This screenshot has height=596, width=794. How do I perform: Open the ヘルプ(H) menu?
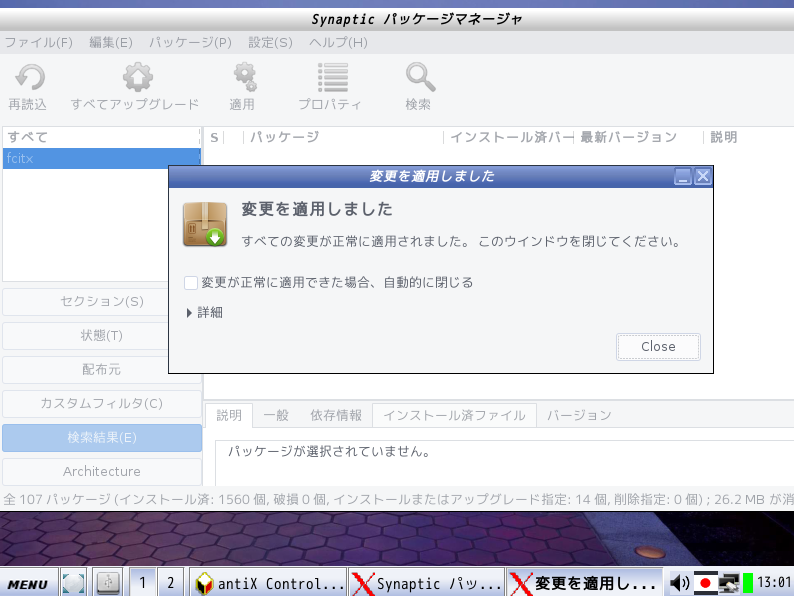[x=338, y=43]
